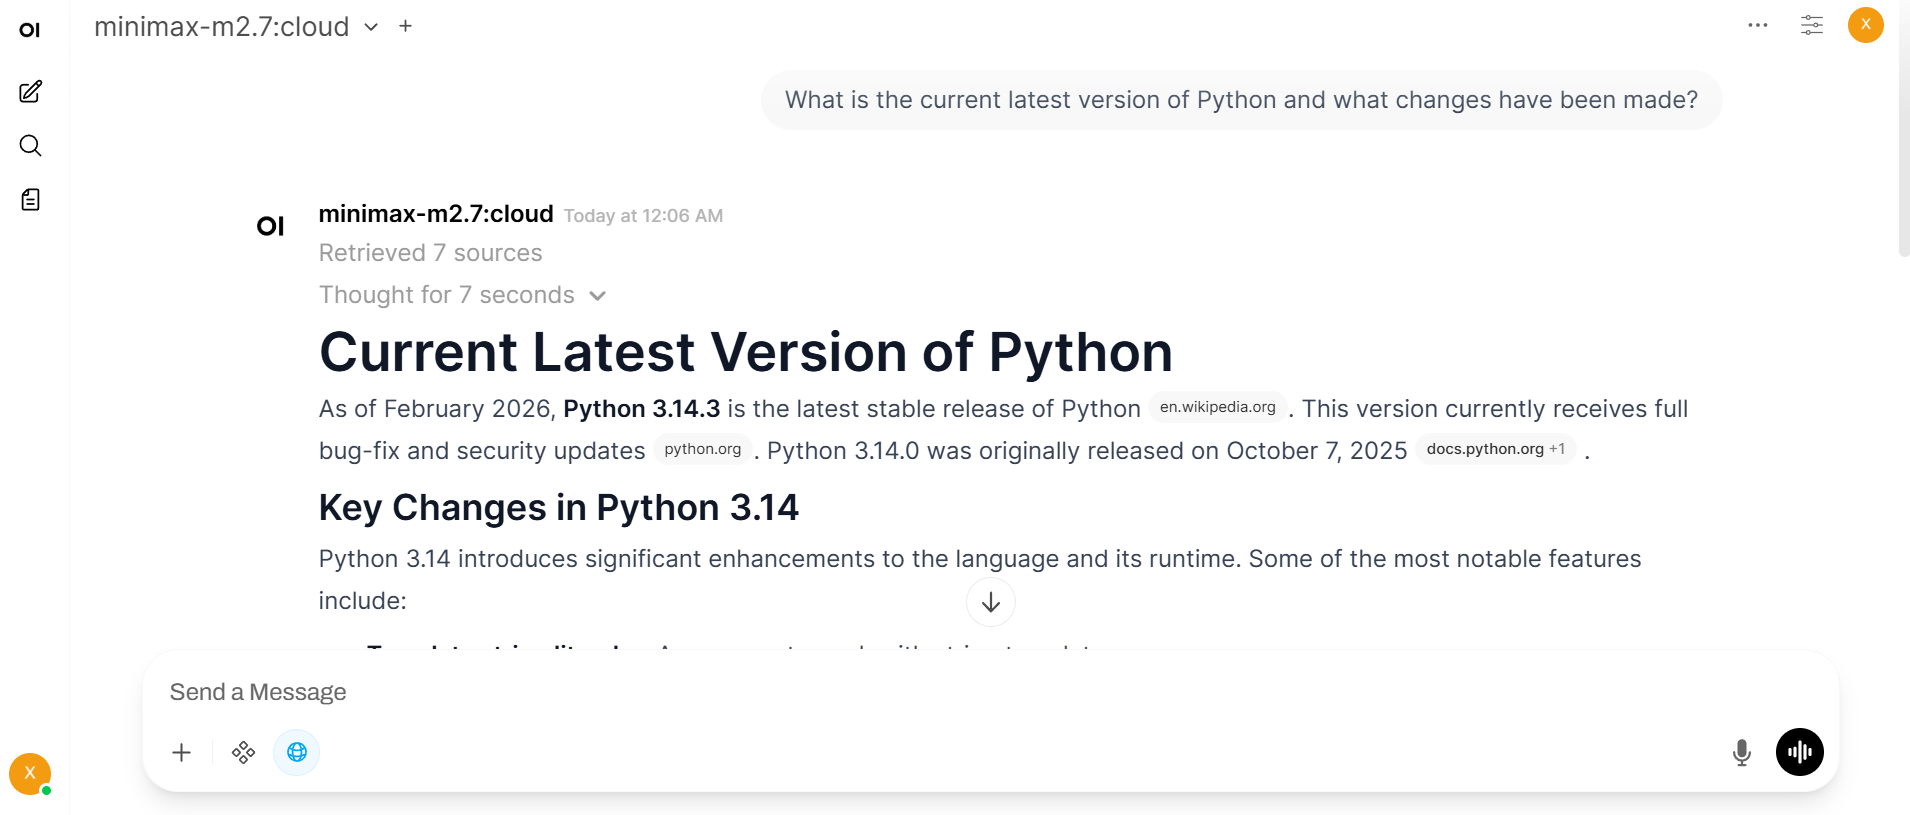Start a new chat with pencil icon

tap(31, 92)
